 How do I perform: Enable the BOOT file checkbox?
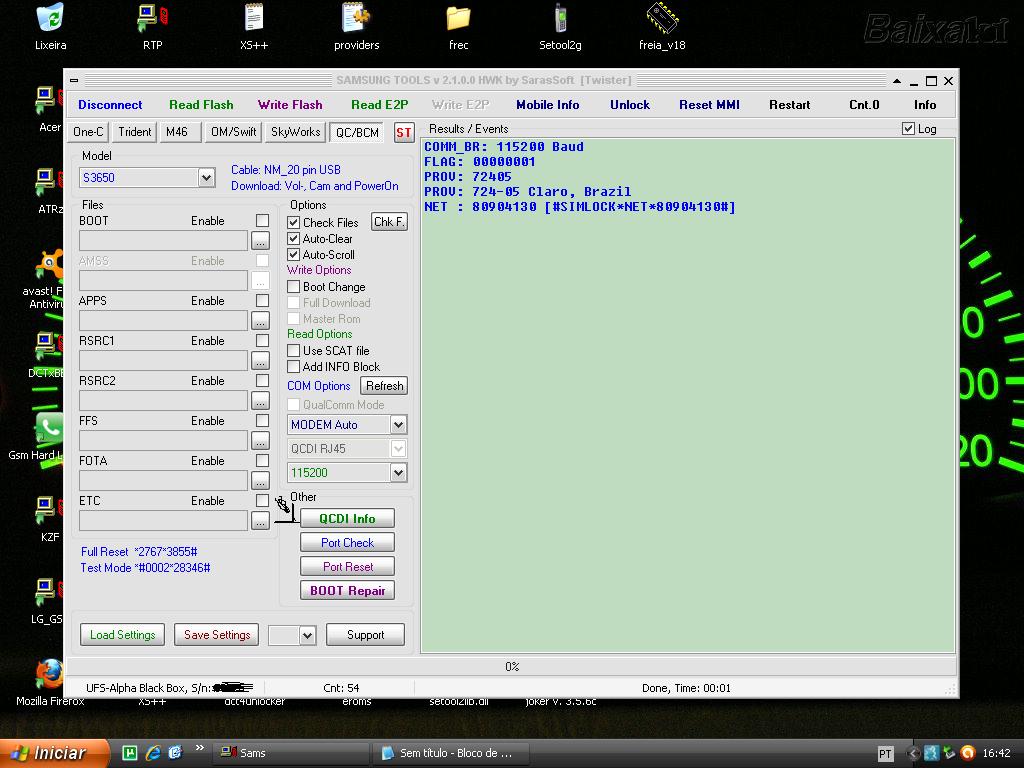click(263, 221)
